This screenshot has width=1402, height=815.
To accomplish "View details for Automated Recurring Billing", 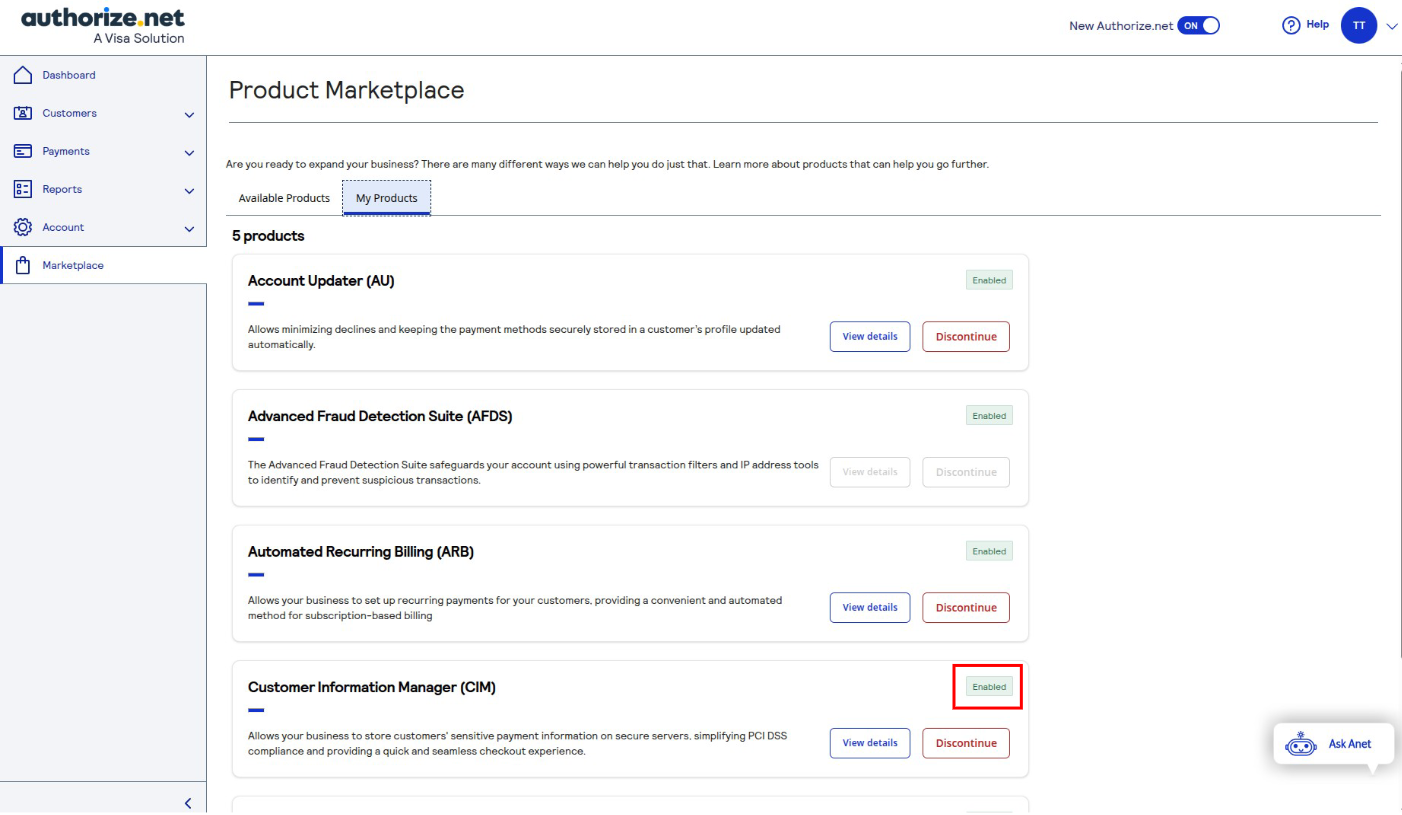I will tap(870, 608).
